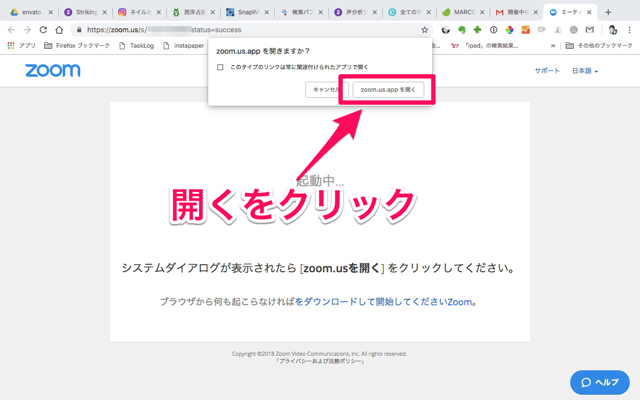This screenshot has height=400, width=640.
Task: Open the Firefox ブックマーク folder
Action: point(77,46)
